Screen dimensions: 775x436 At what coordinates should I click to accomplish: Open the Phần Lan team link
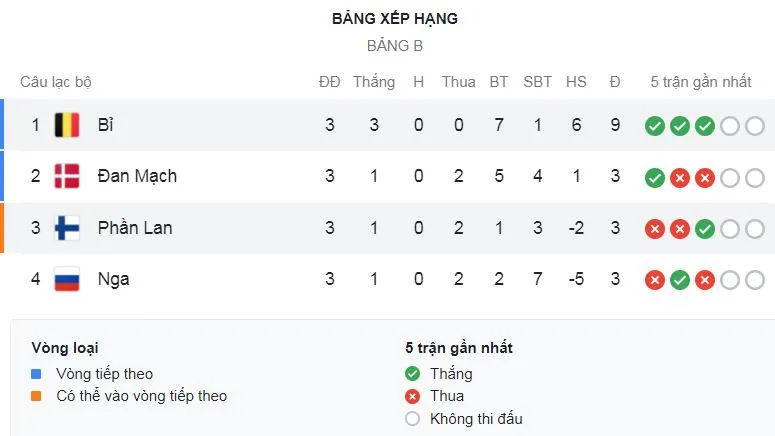point(135,228)
